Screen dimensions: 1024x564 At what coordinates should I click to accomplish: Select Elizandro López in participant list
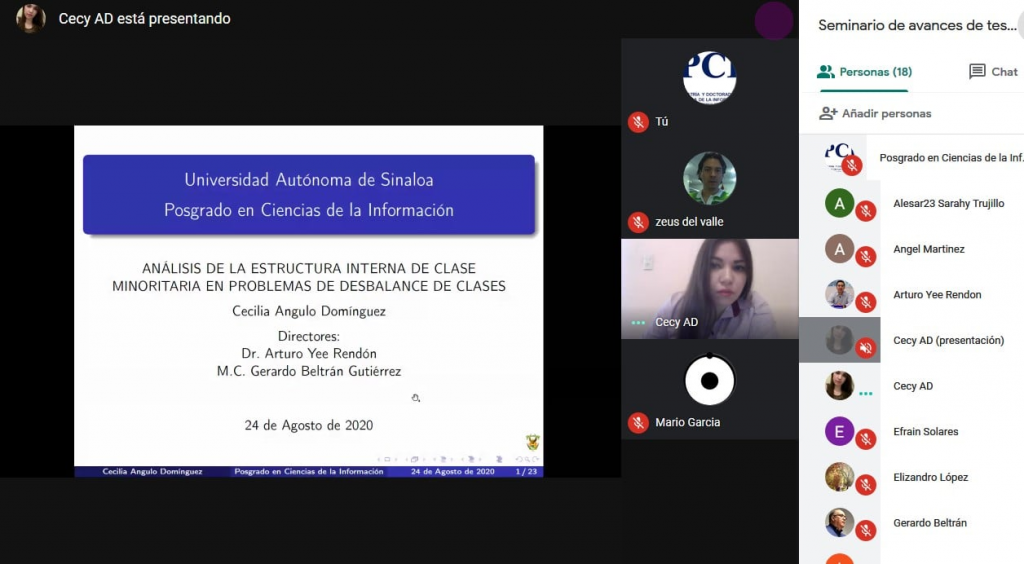(912, 477)
